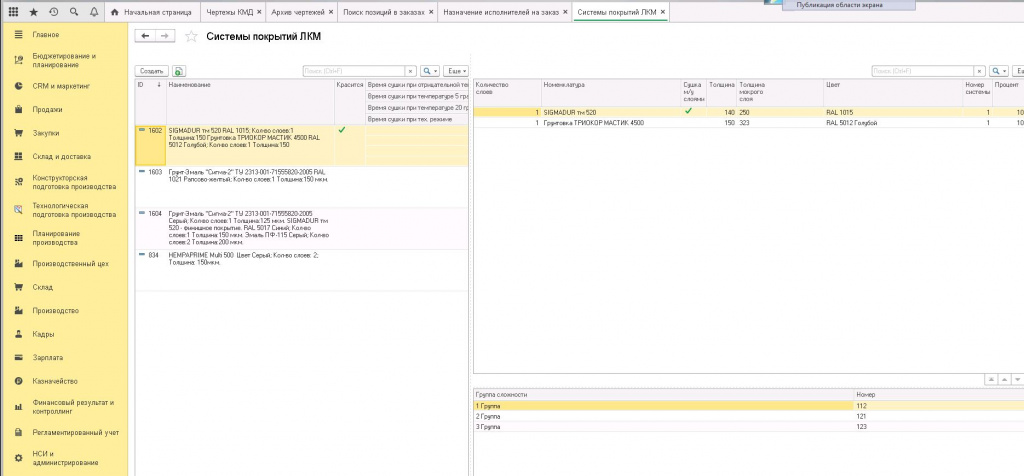1024x476 pixels.
Task: Open Казначейство section in sidebar
Action: pyautogui.click(x=55, y=381)
